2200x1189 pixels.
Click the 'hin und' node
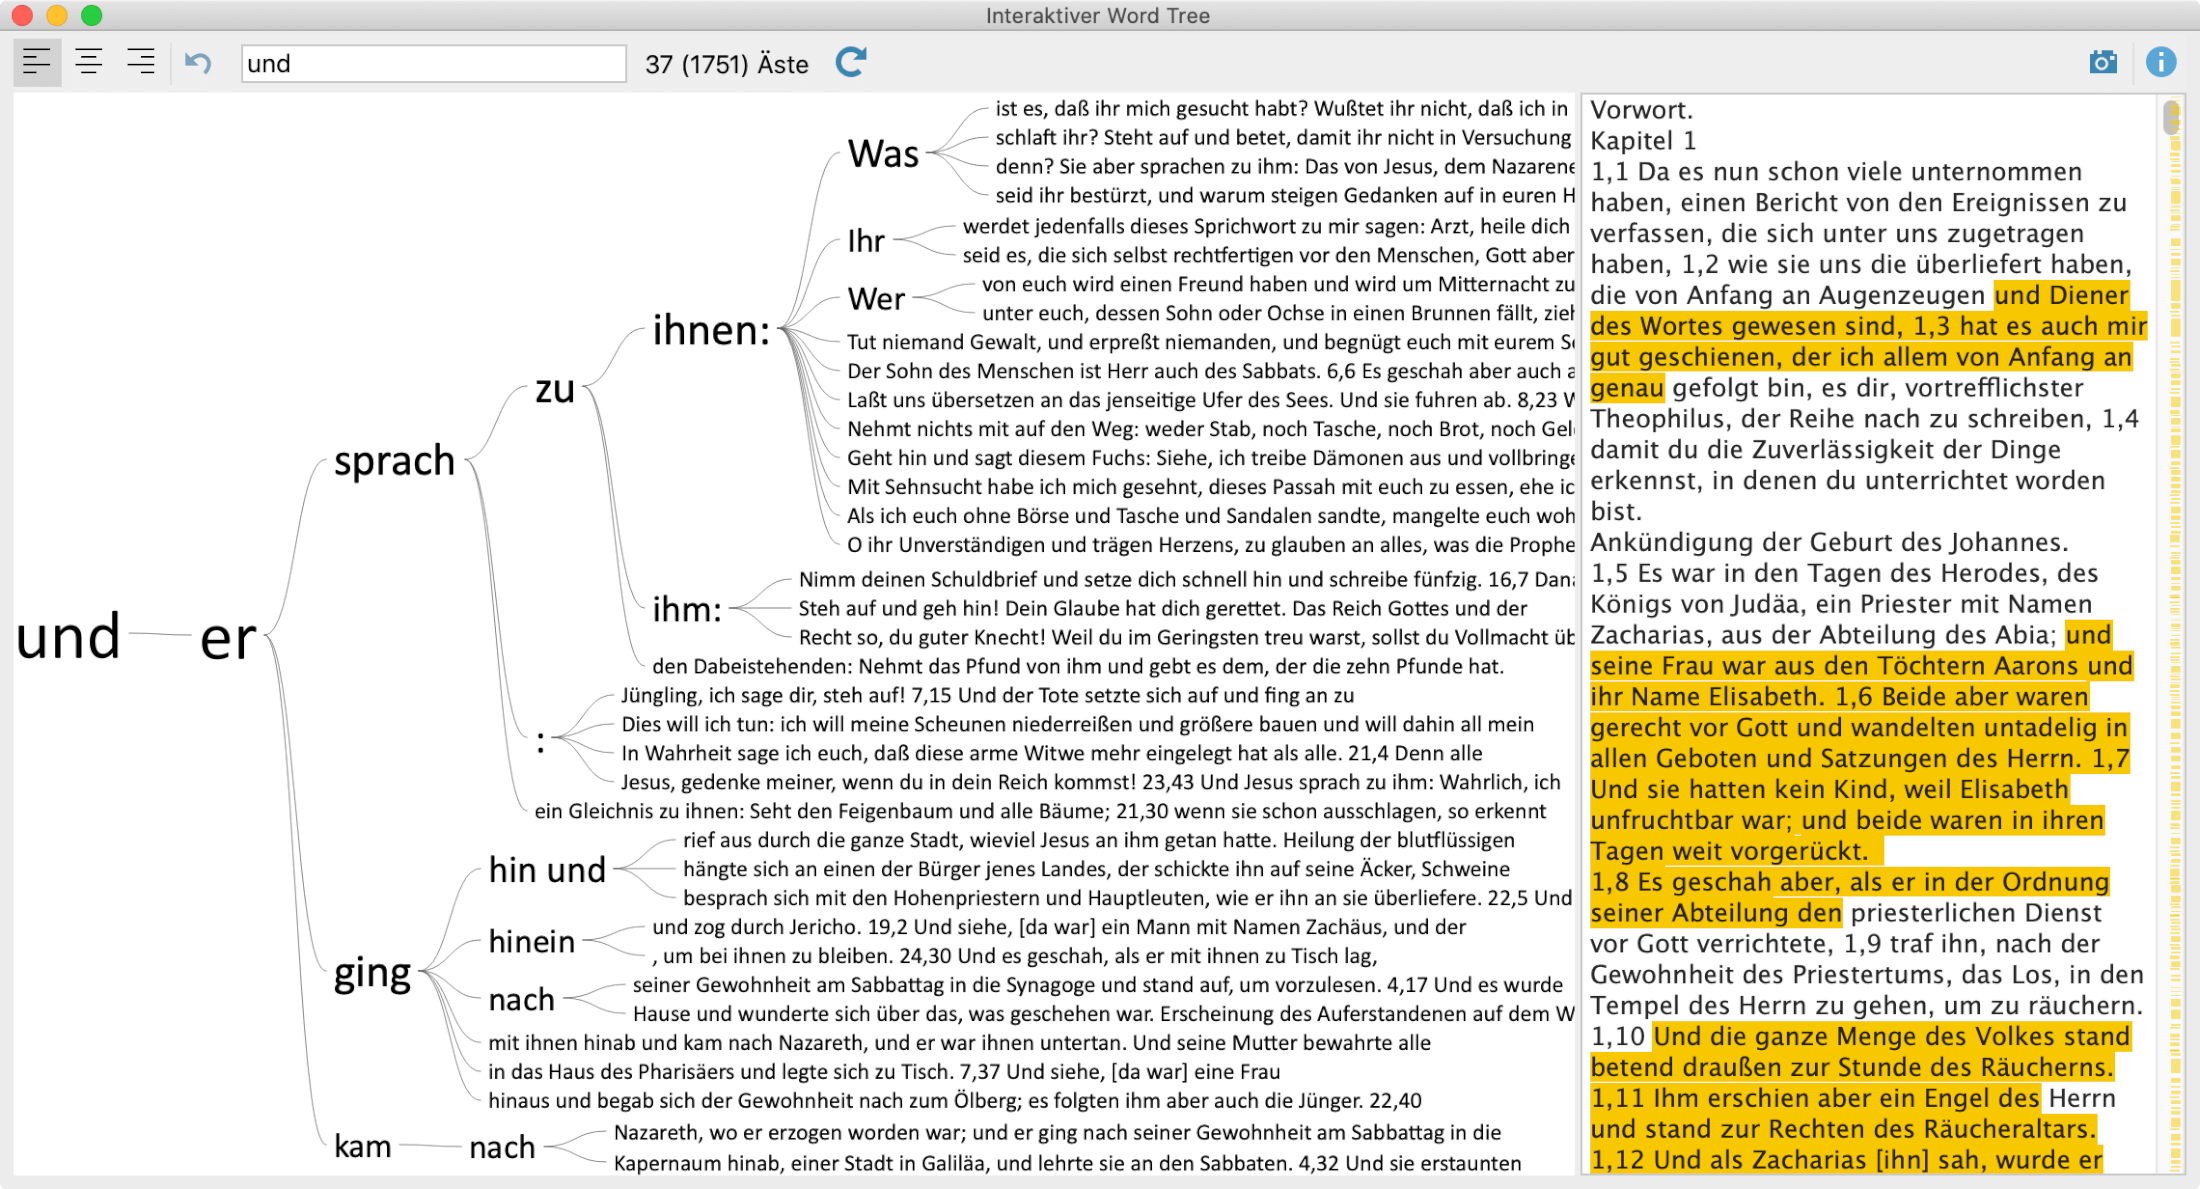pos(547,869)
